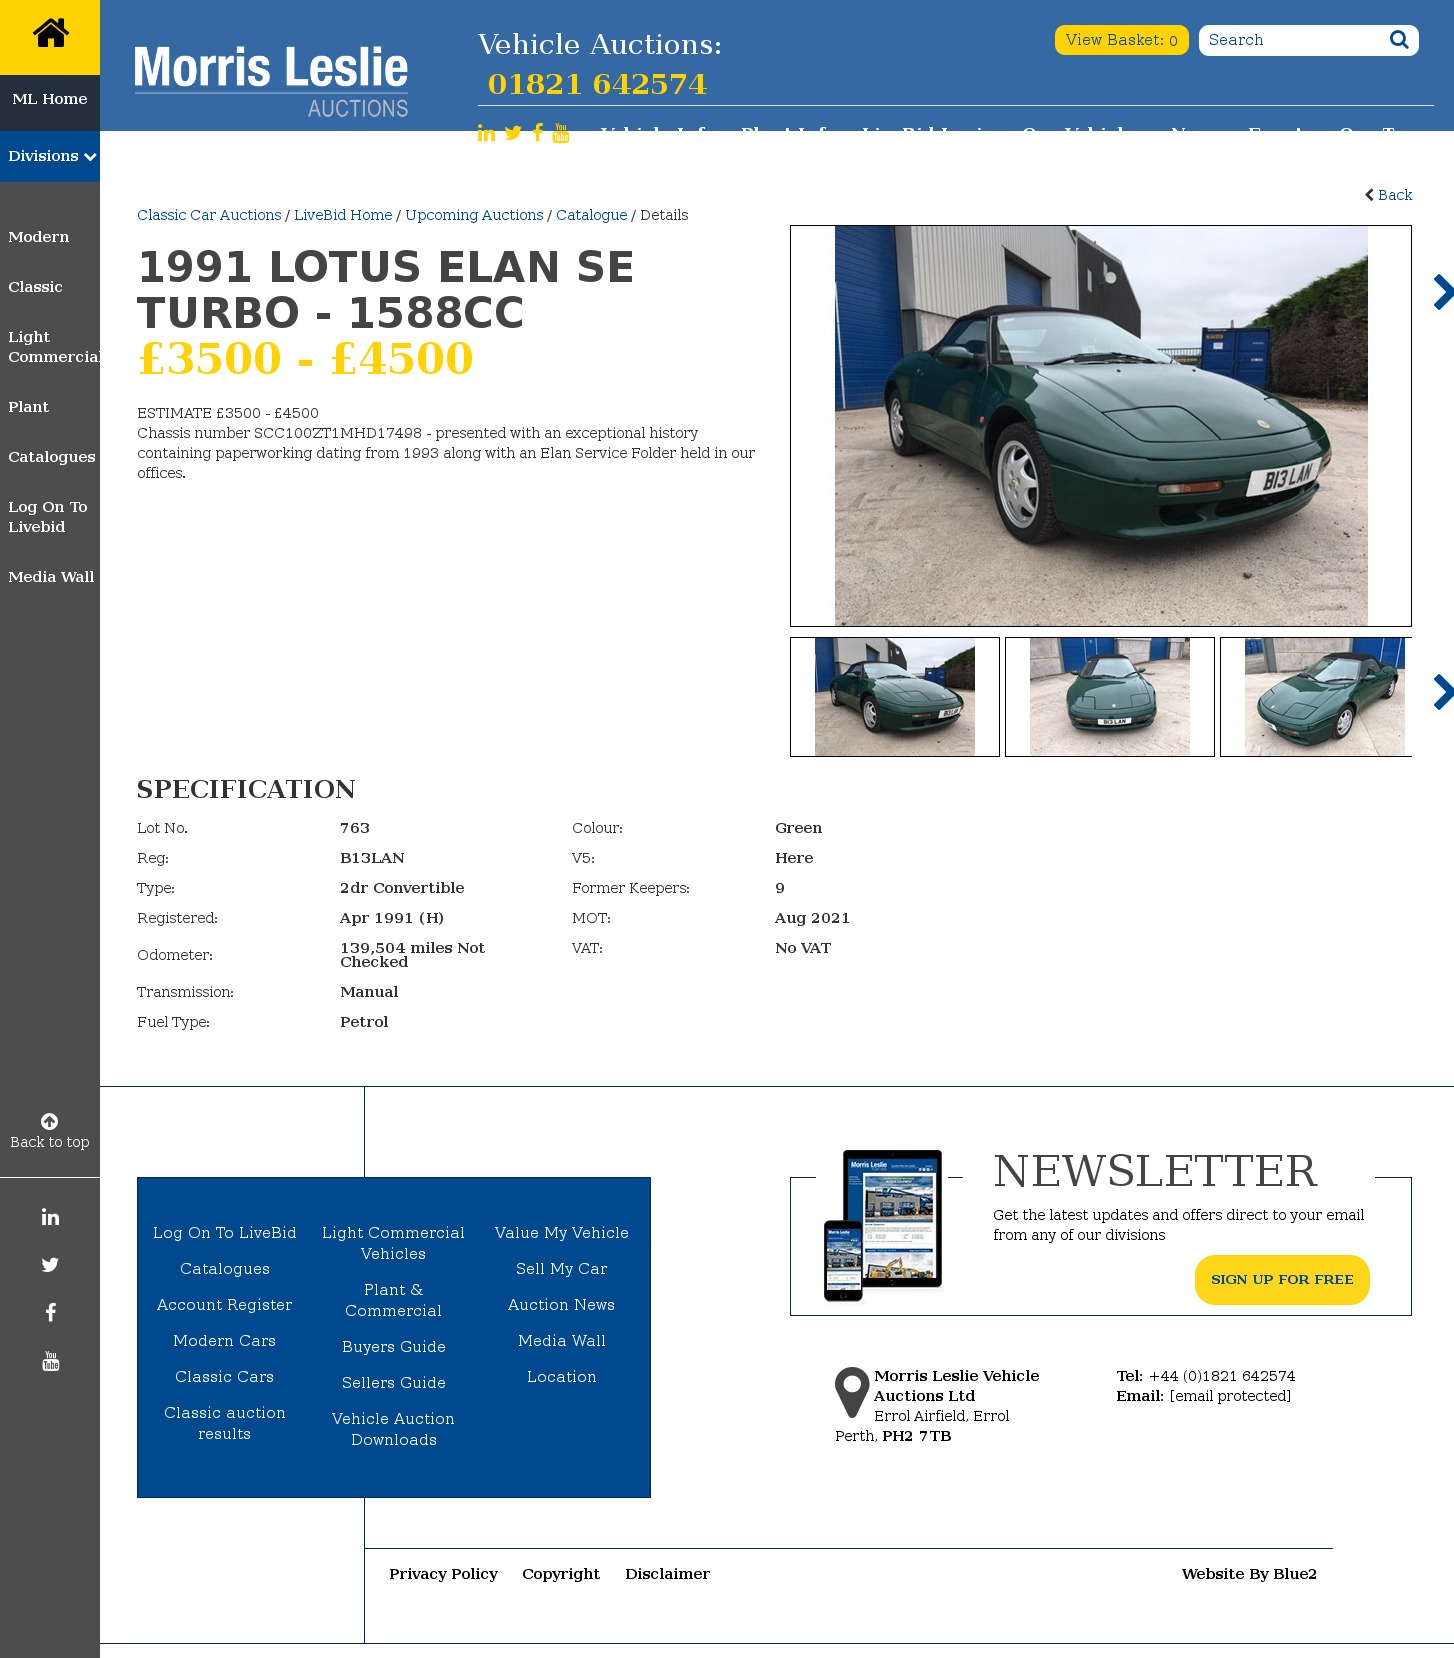1454x1658 pixels.
Task: Open LiveBid Home breadcrumb
Action: (343, 215)
